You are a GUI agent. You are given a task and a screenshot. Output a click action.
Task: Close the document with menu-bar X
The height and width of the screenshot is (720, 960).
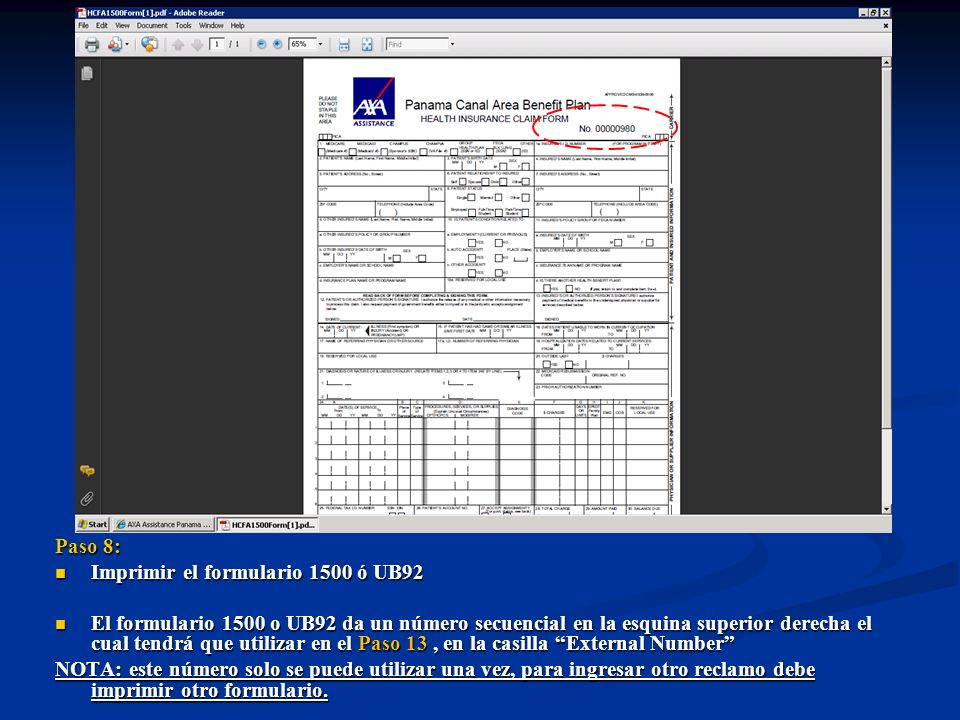tap(885, 26)
